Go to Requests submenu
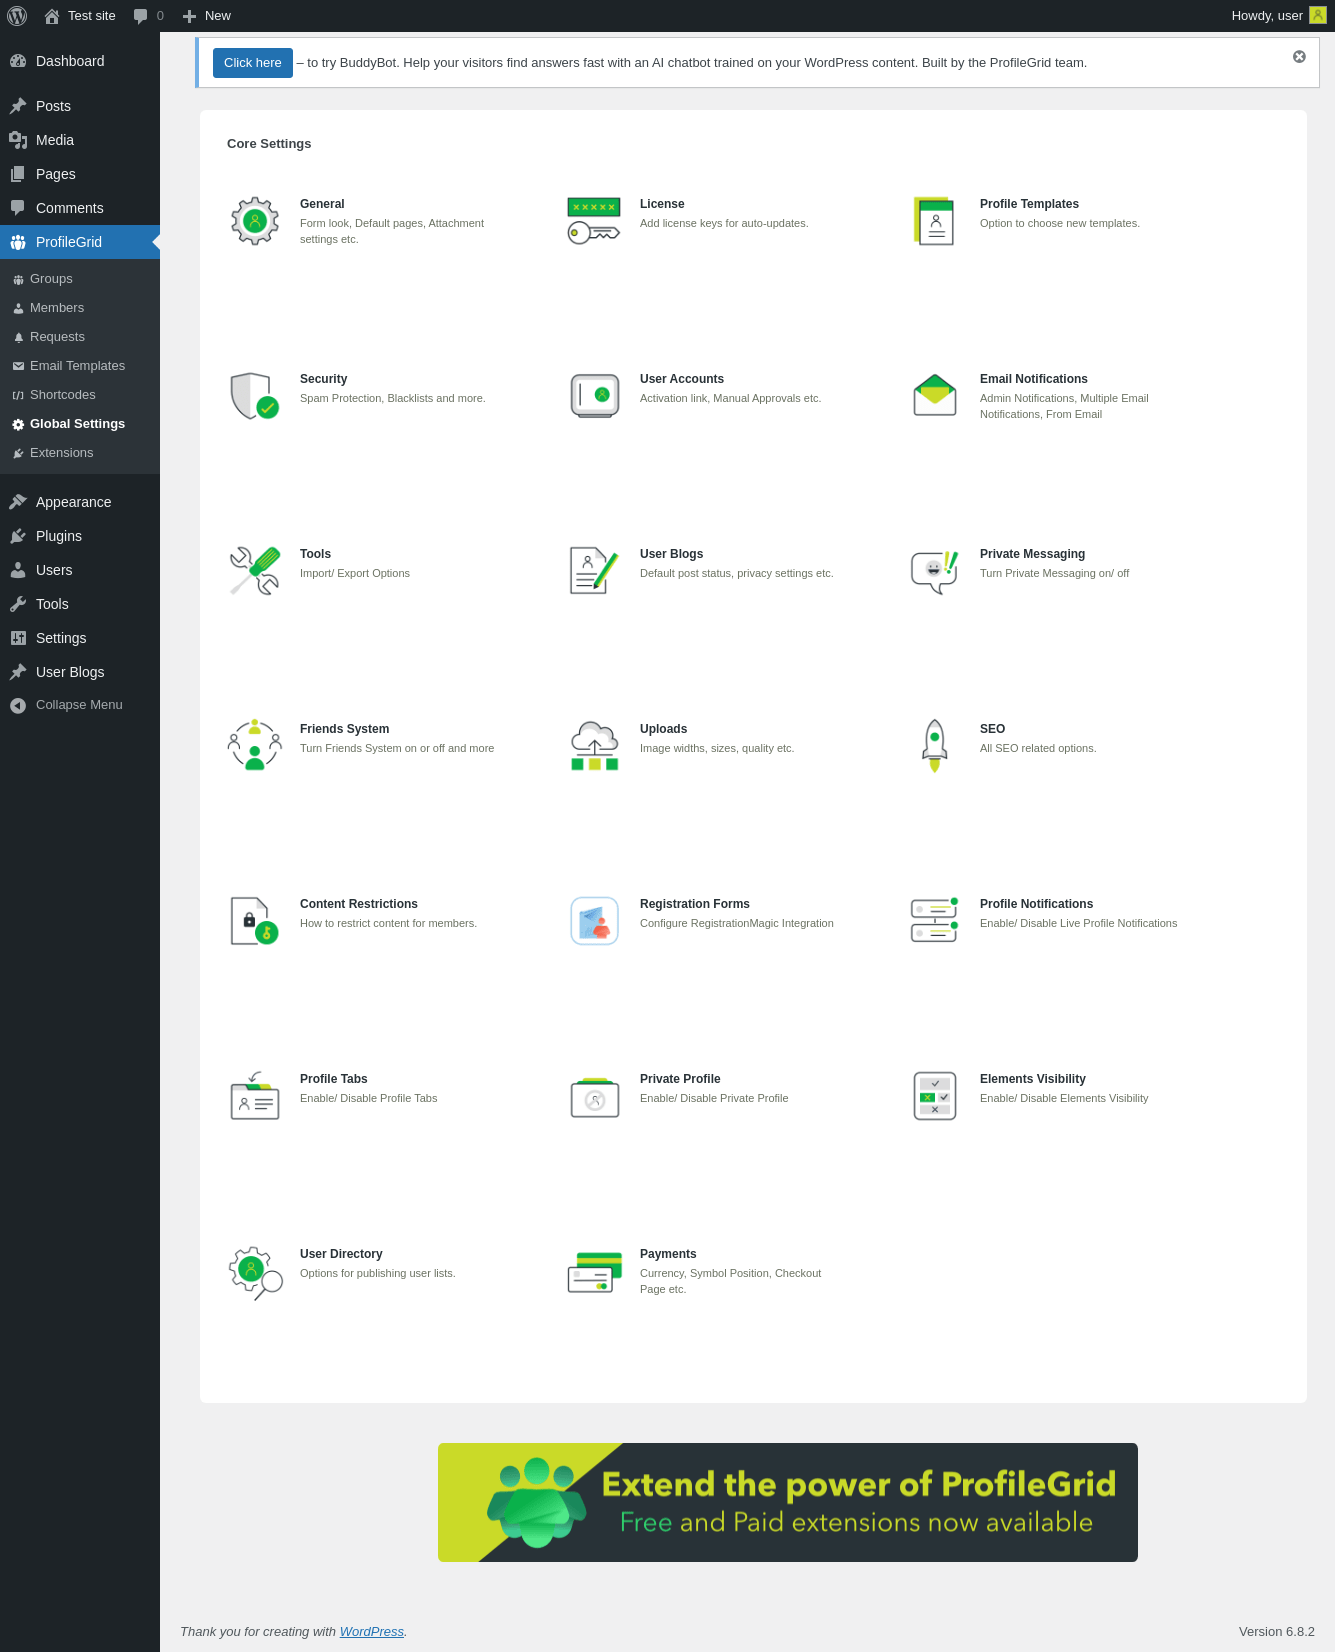This screenshot has height=1652, width=1335. click(80, 337)
